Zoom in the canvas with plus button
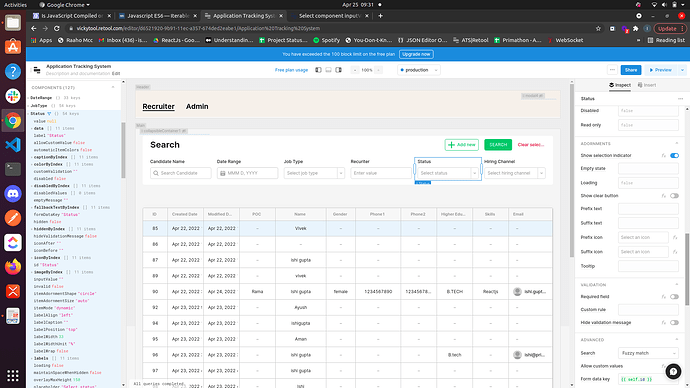 [378, 70]
